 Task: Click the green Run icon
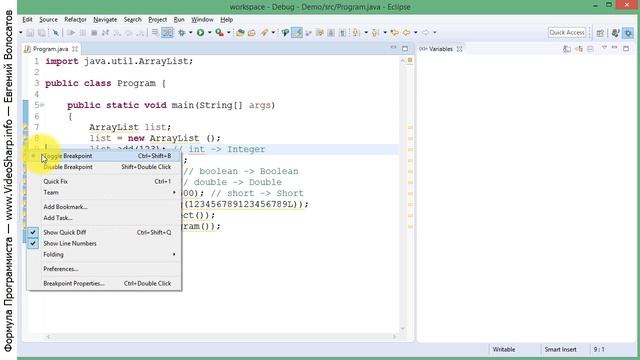(x=200, y=33)
